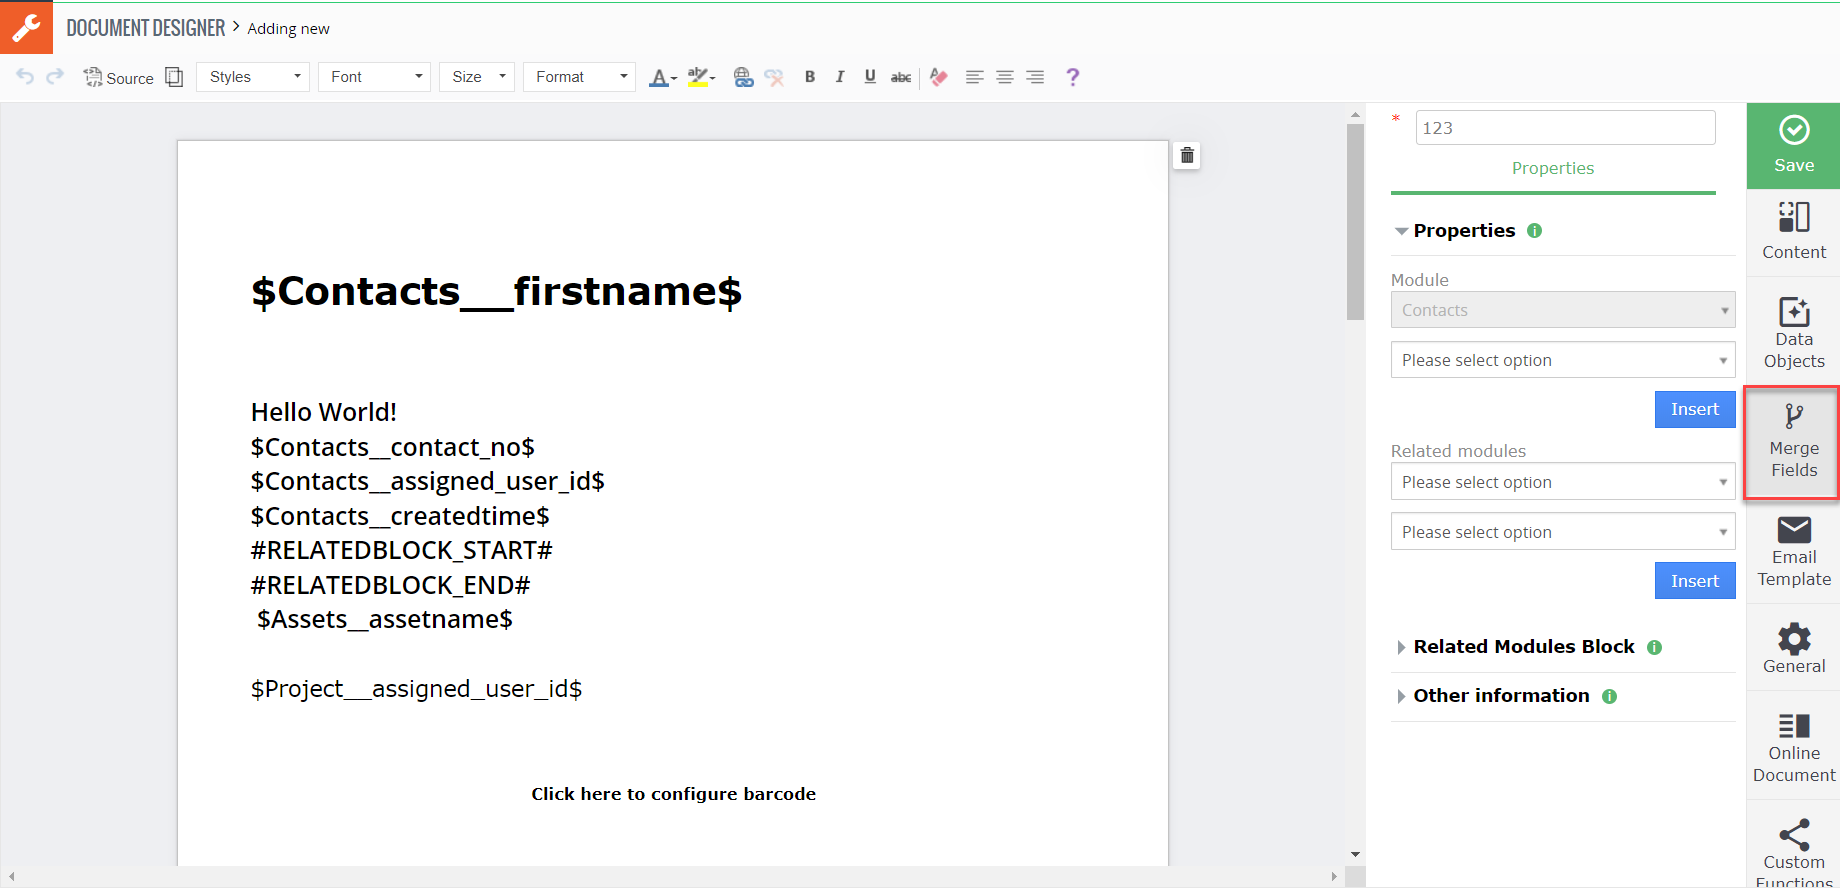Image resolution: width=1840 pixels, height=888 pixels.
Task: Toggle italic formatting
Action: click(840, 77)
